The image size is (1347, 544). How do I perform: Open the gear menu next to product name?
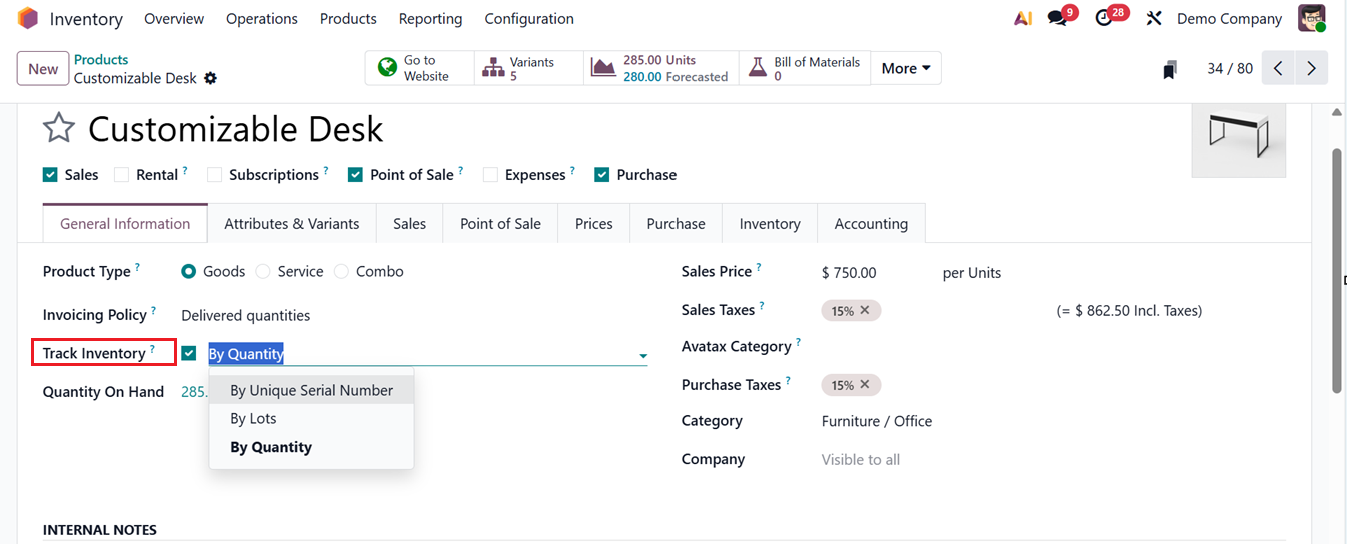(x=210, y=78)
